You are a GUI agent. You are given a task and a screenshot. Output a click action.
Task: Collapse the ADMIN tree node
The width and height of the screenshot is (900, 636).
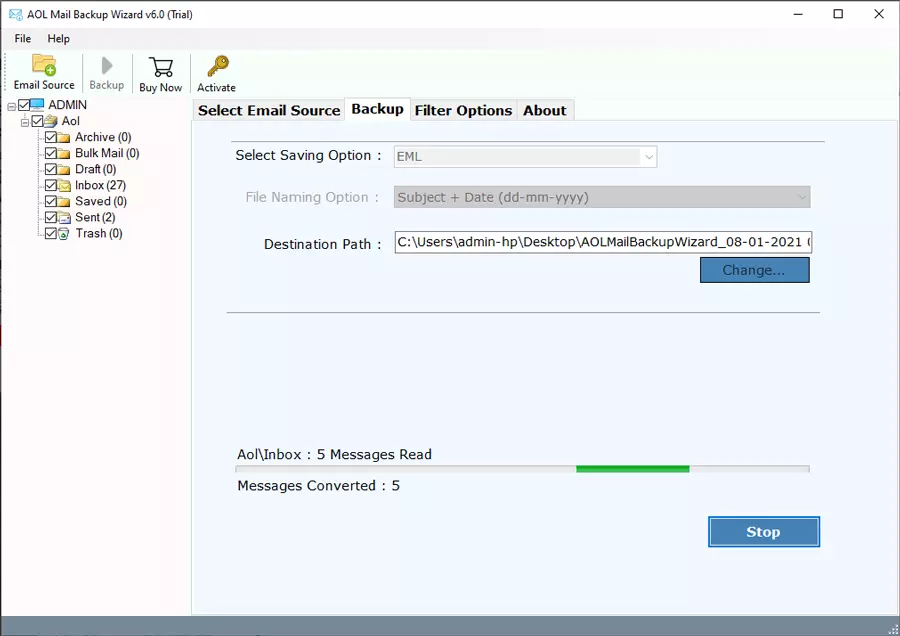point(11,106)
